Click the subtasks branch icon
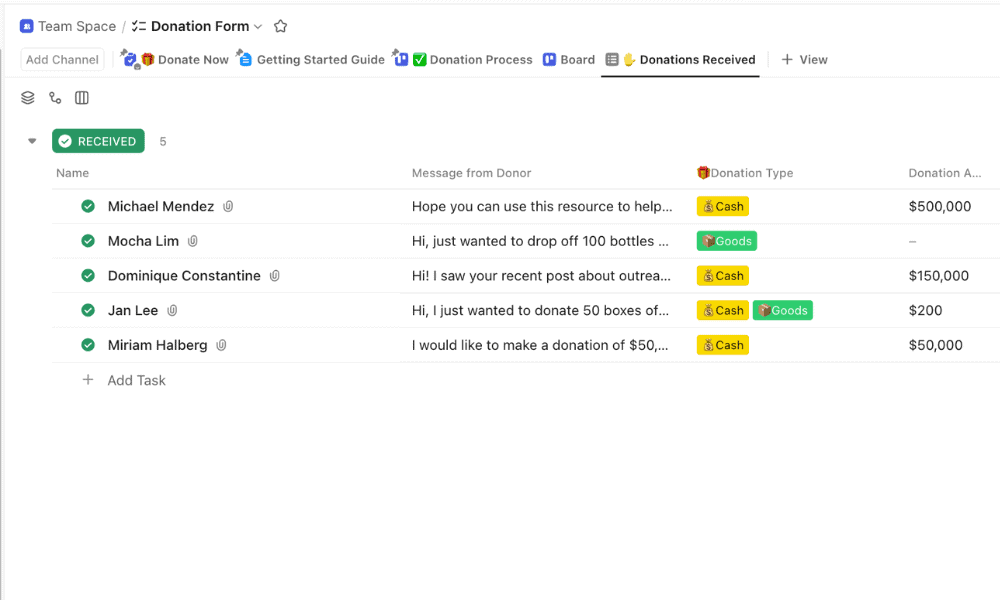Viewport: 1000px width, 600px height. point(55,98)
